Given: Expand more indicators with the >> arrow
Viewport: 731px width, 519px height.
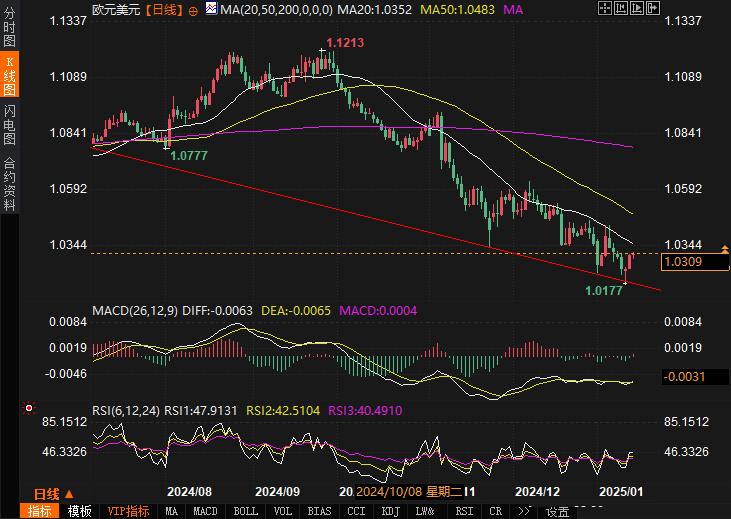Looking at the screenshot, I should 523,511.
